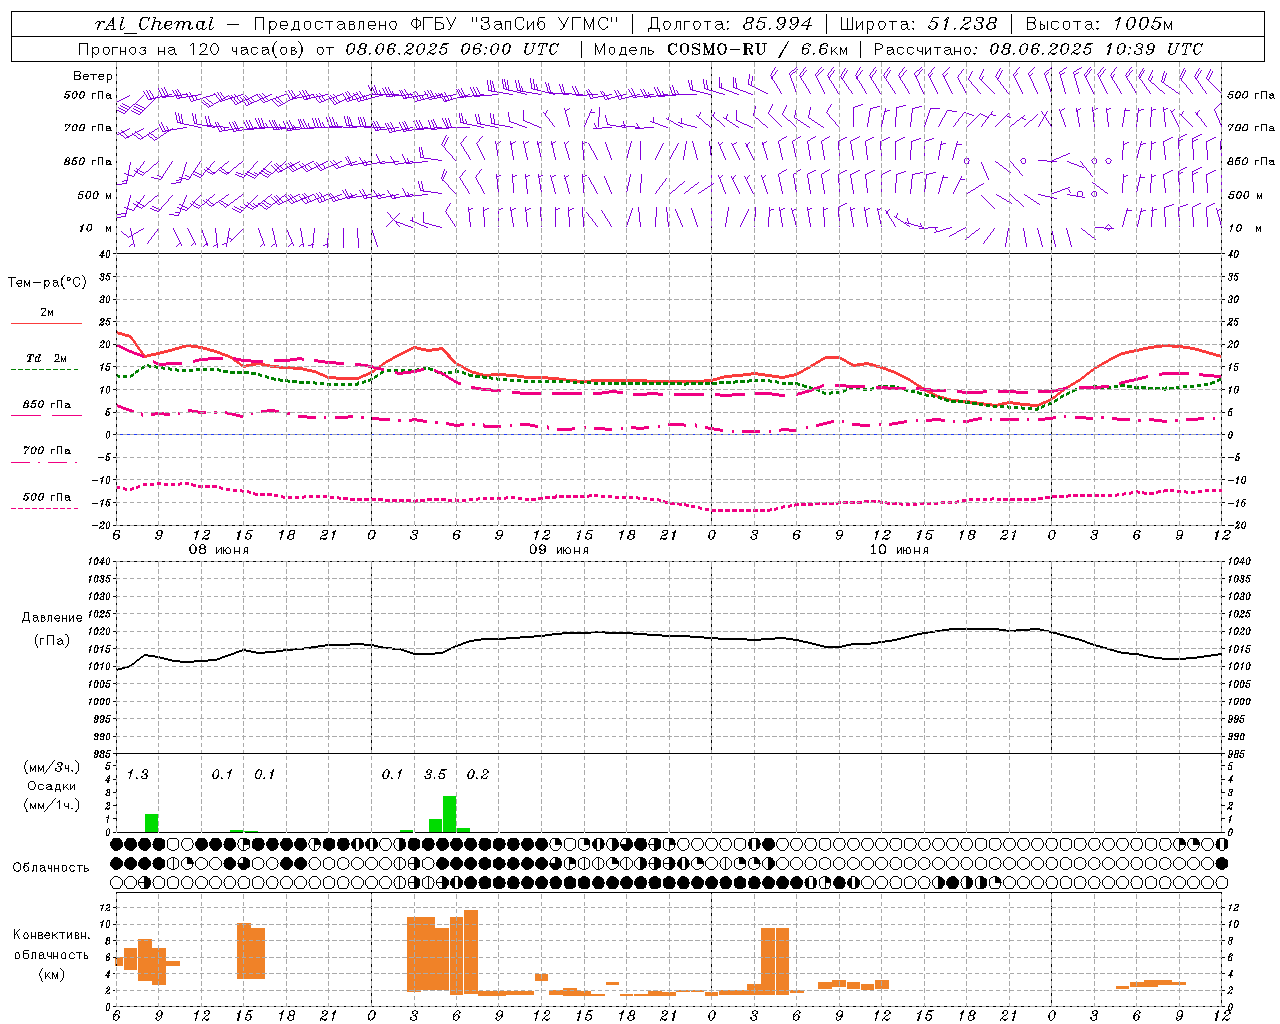Click the "(гПа)" unit label under Давление
1280x1024 pixels.
pos(52,640)
